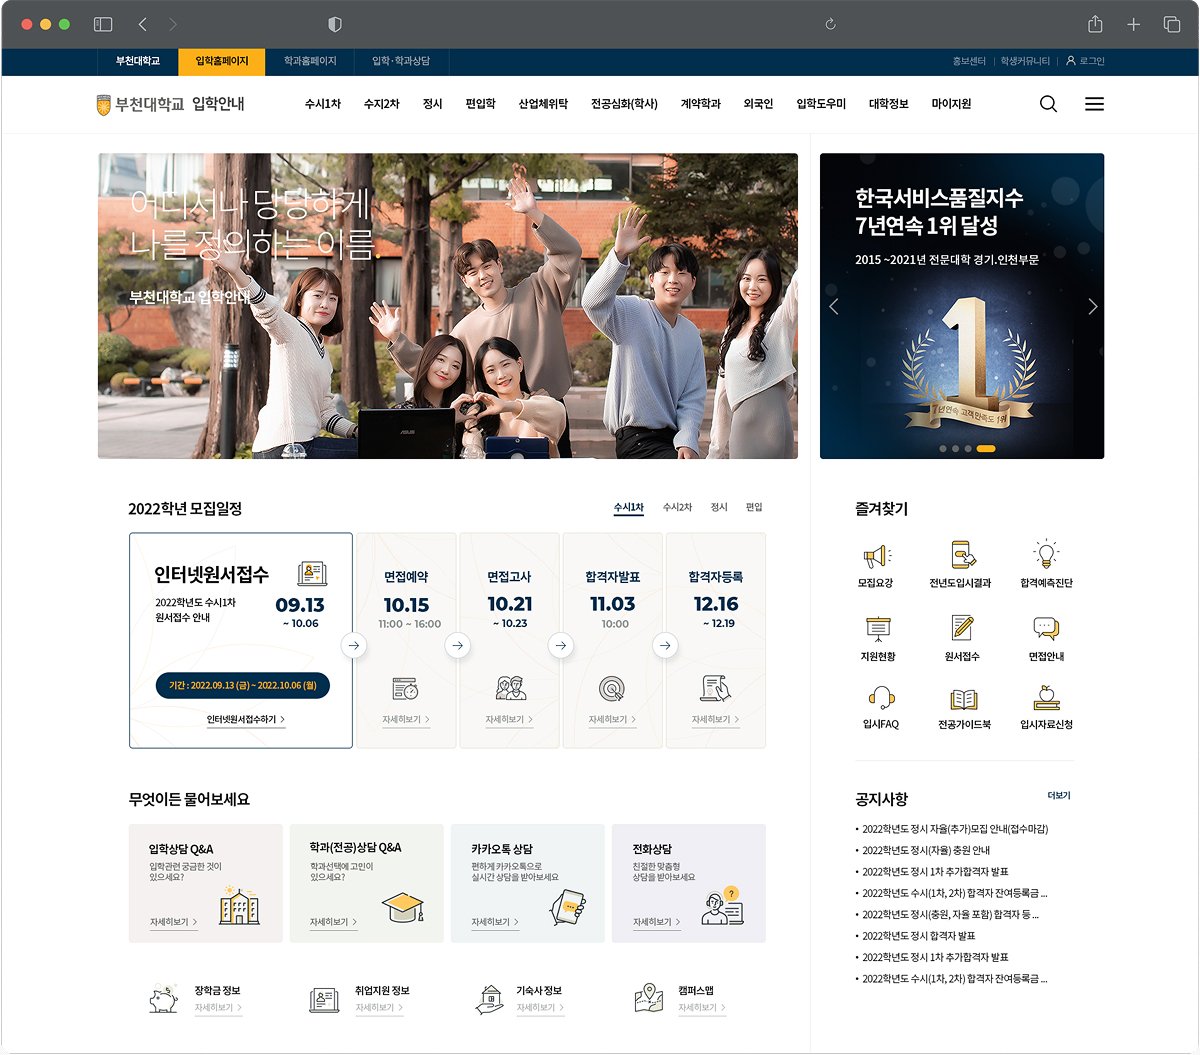This screenshot has height=1055, width=1200.
Task: Open the 전년도입시결과 icon
Action: 962,555
